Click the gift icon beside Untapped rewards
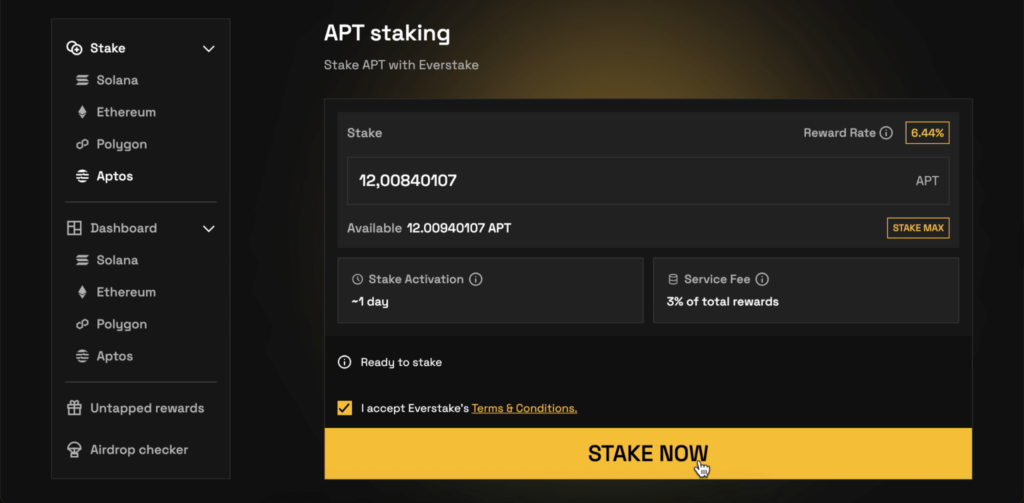The height and width of the screenshot is (503, 1024). (x=74, y=408)
